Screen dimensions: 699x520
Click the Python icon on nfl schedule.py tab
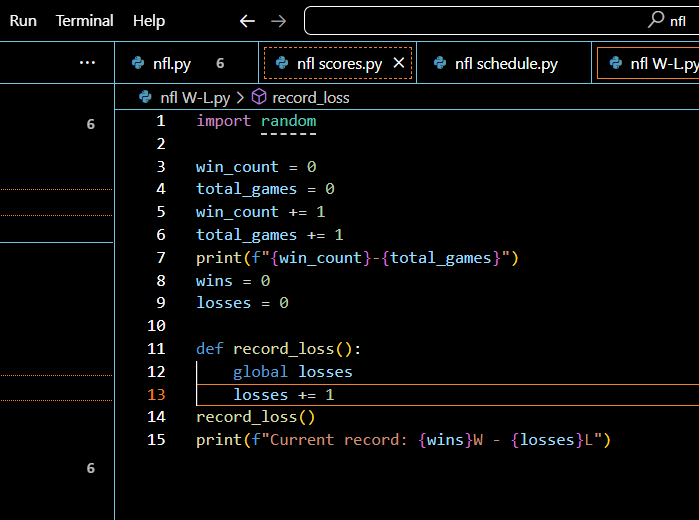(x=440, y=64)
